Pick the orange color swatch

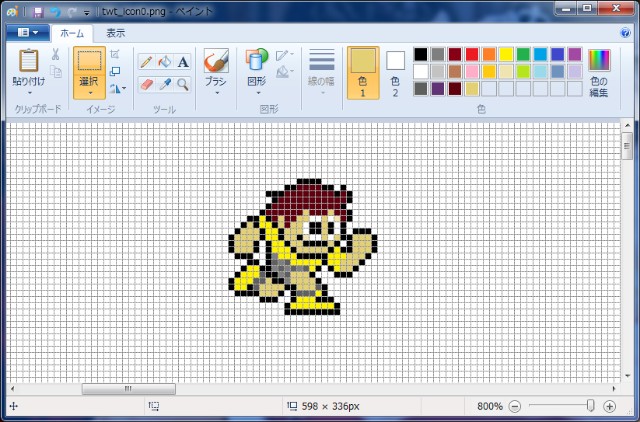[489, 54]
